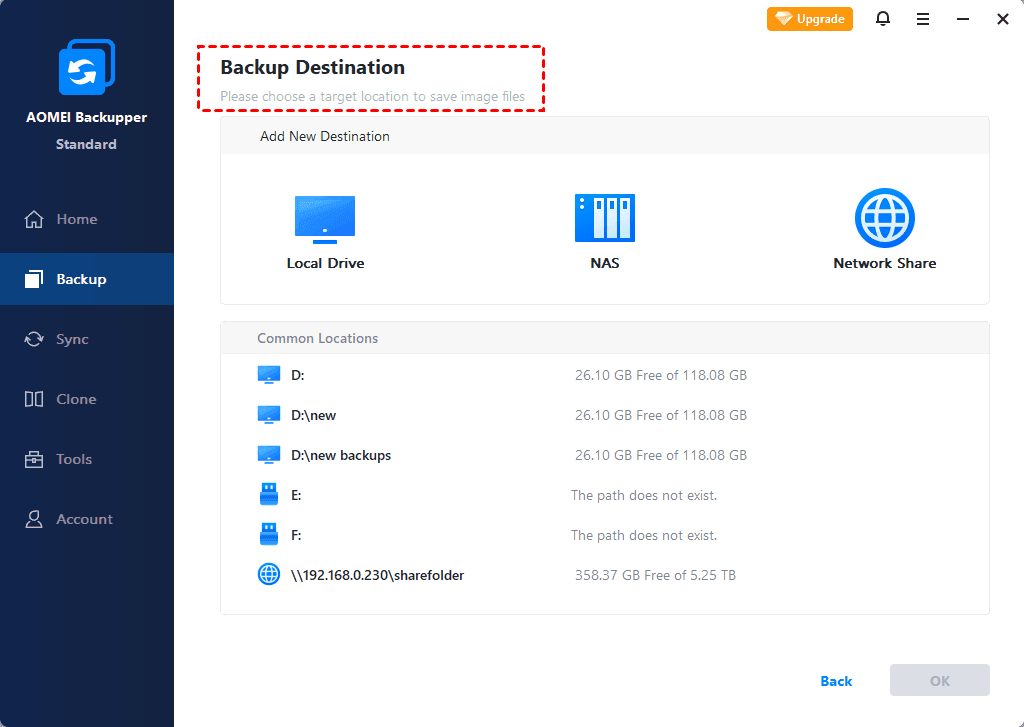The height and width of the screenshot is (727, 1024).
Task: Open the Account page
Action: [84, 519]
